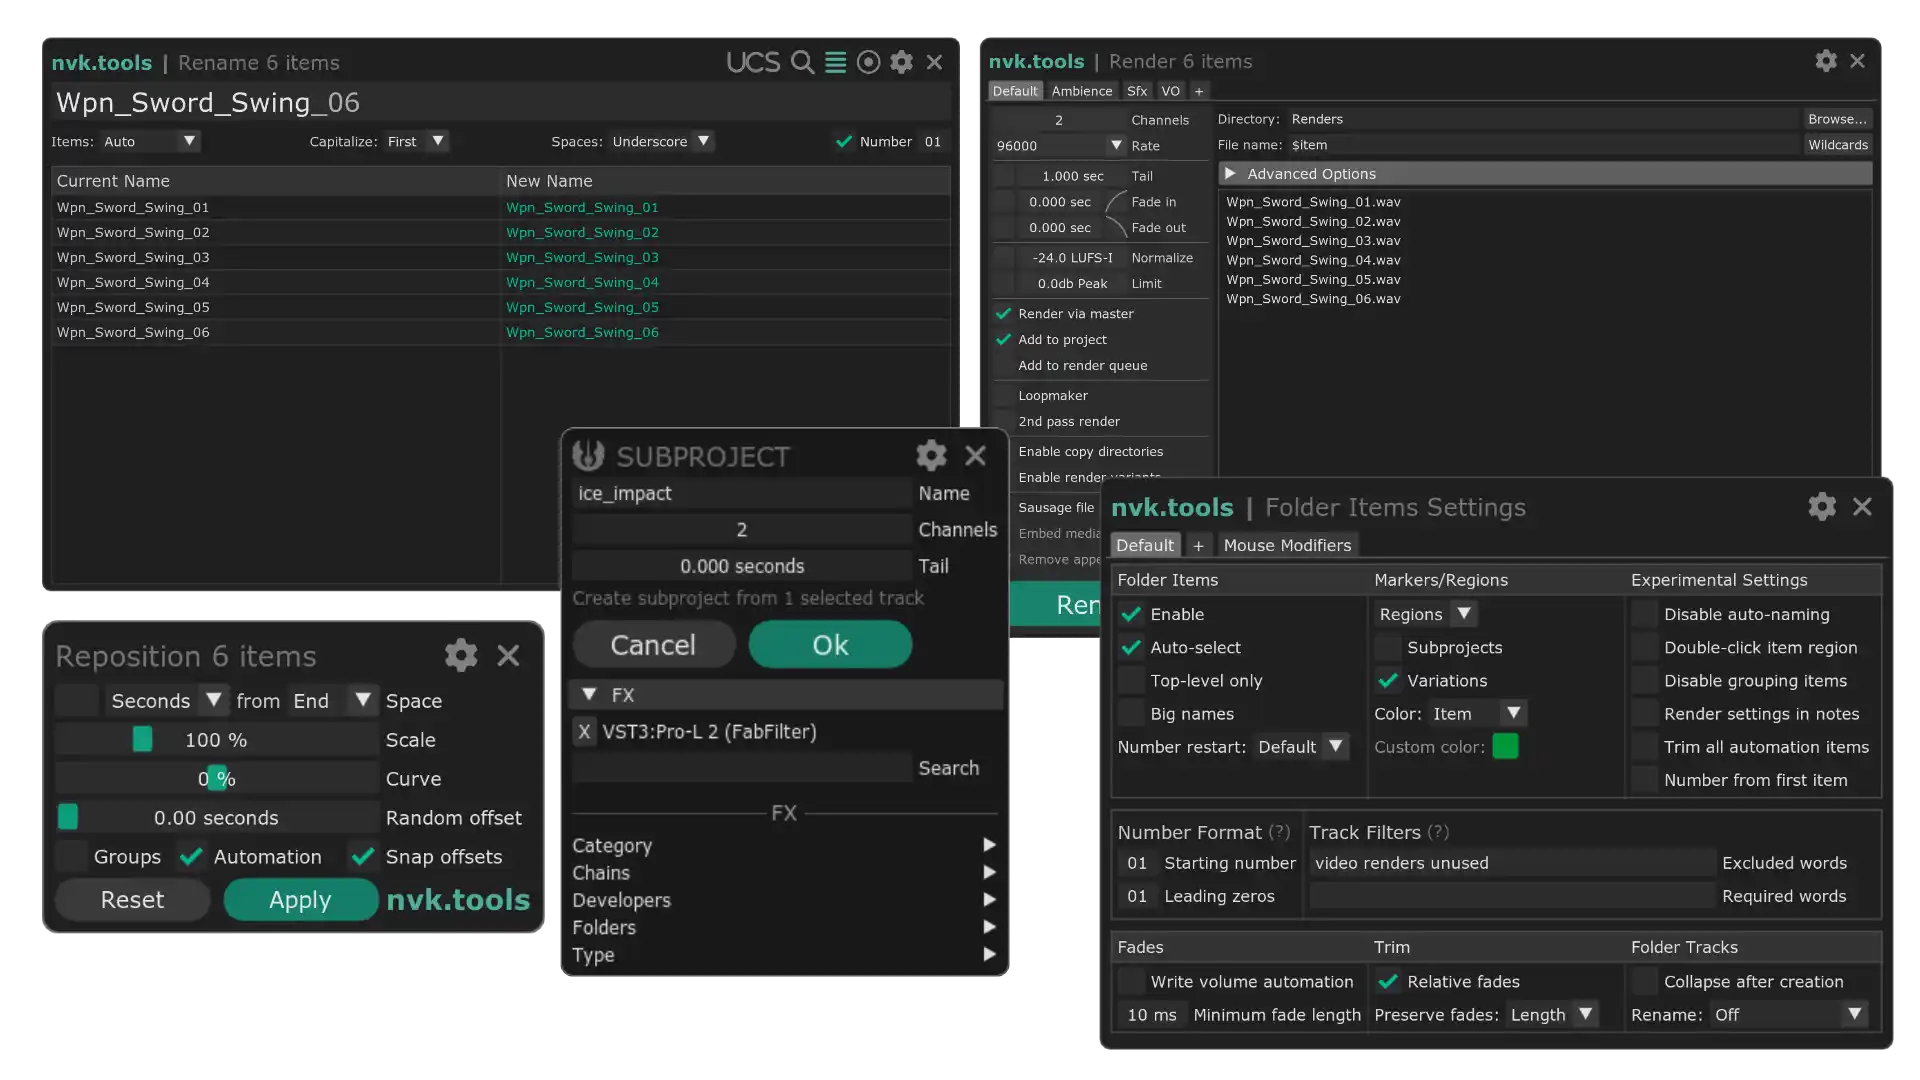Remove the VST3 Pro-L 2 plugin via X icon

pyautogui.click(x=585, y=731)
